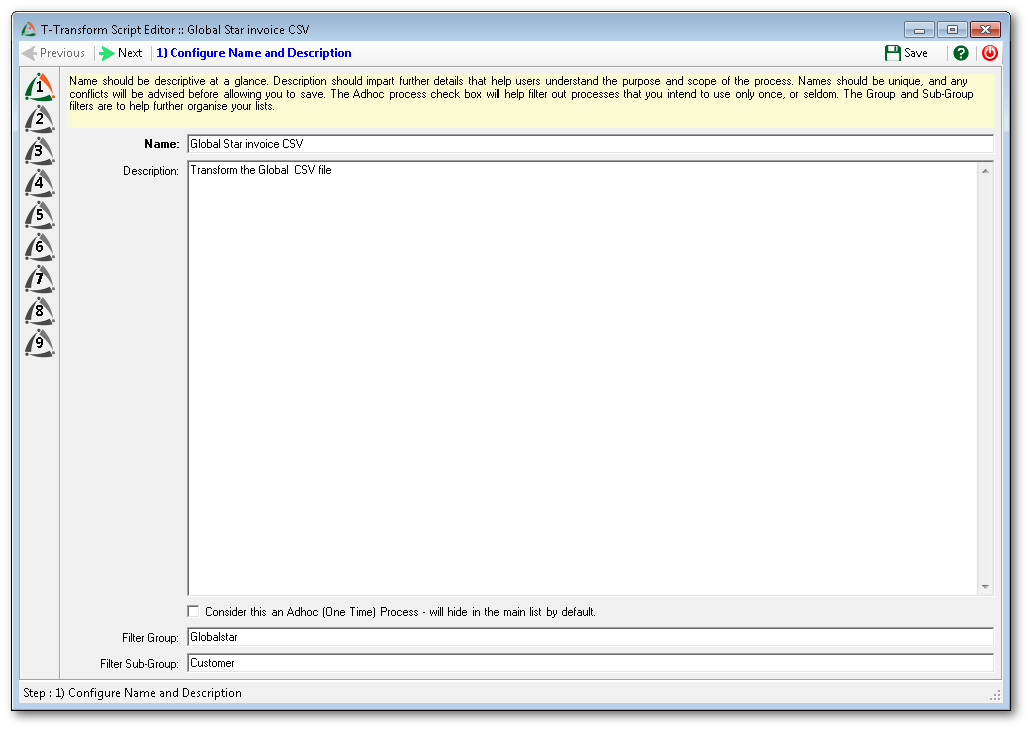Viewport: 1030px width, 730px height.
Task: Return to the Previous step
Action: pos(53,53)
